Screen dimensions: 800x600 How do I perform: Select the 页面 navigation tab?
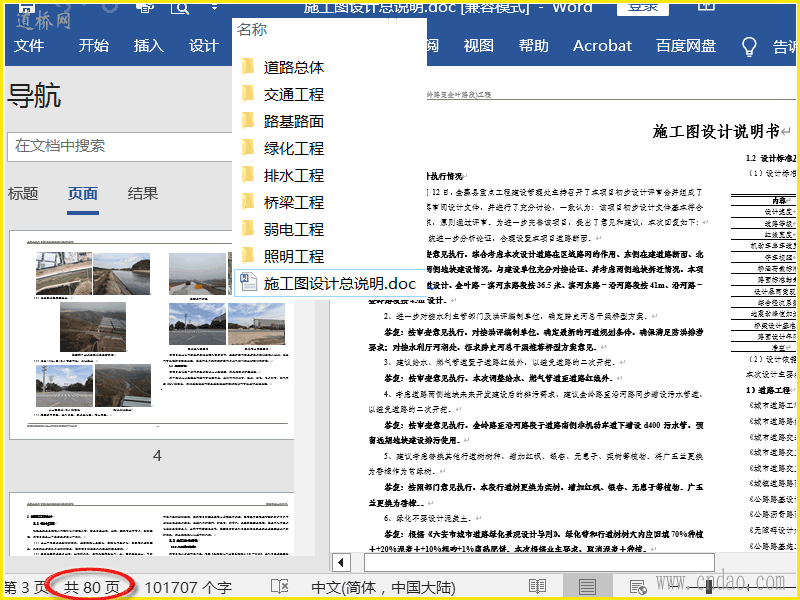(83, 194)
